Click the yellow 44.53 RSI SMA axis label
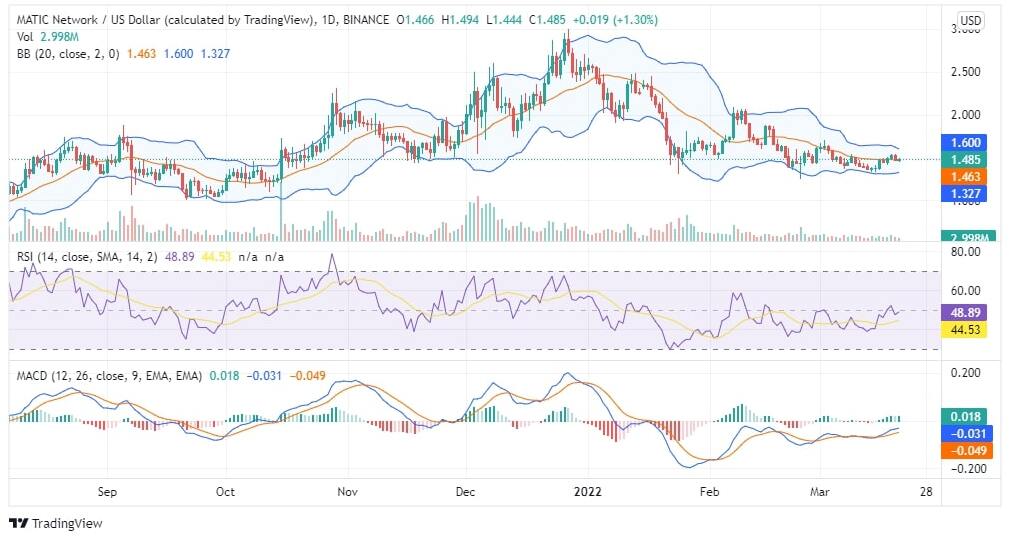The image size is (1011, 541). [965, 330]
